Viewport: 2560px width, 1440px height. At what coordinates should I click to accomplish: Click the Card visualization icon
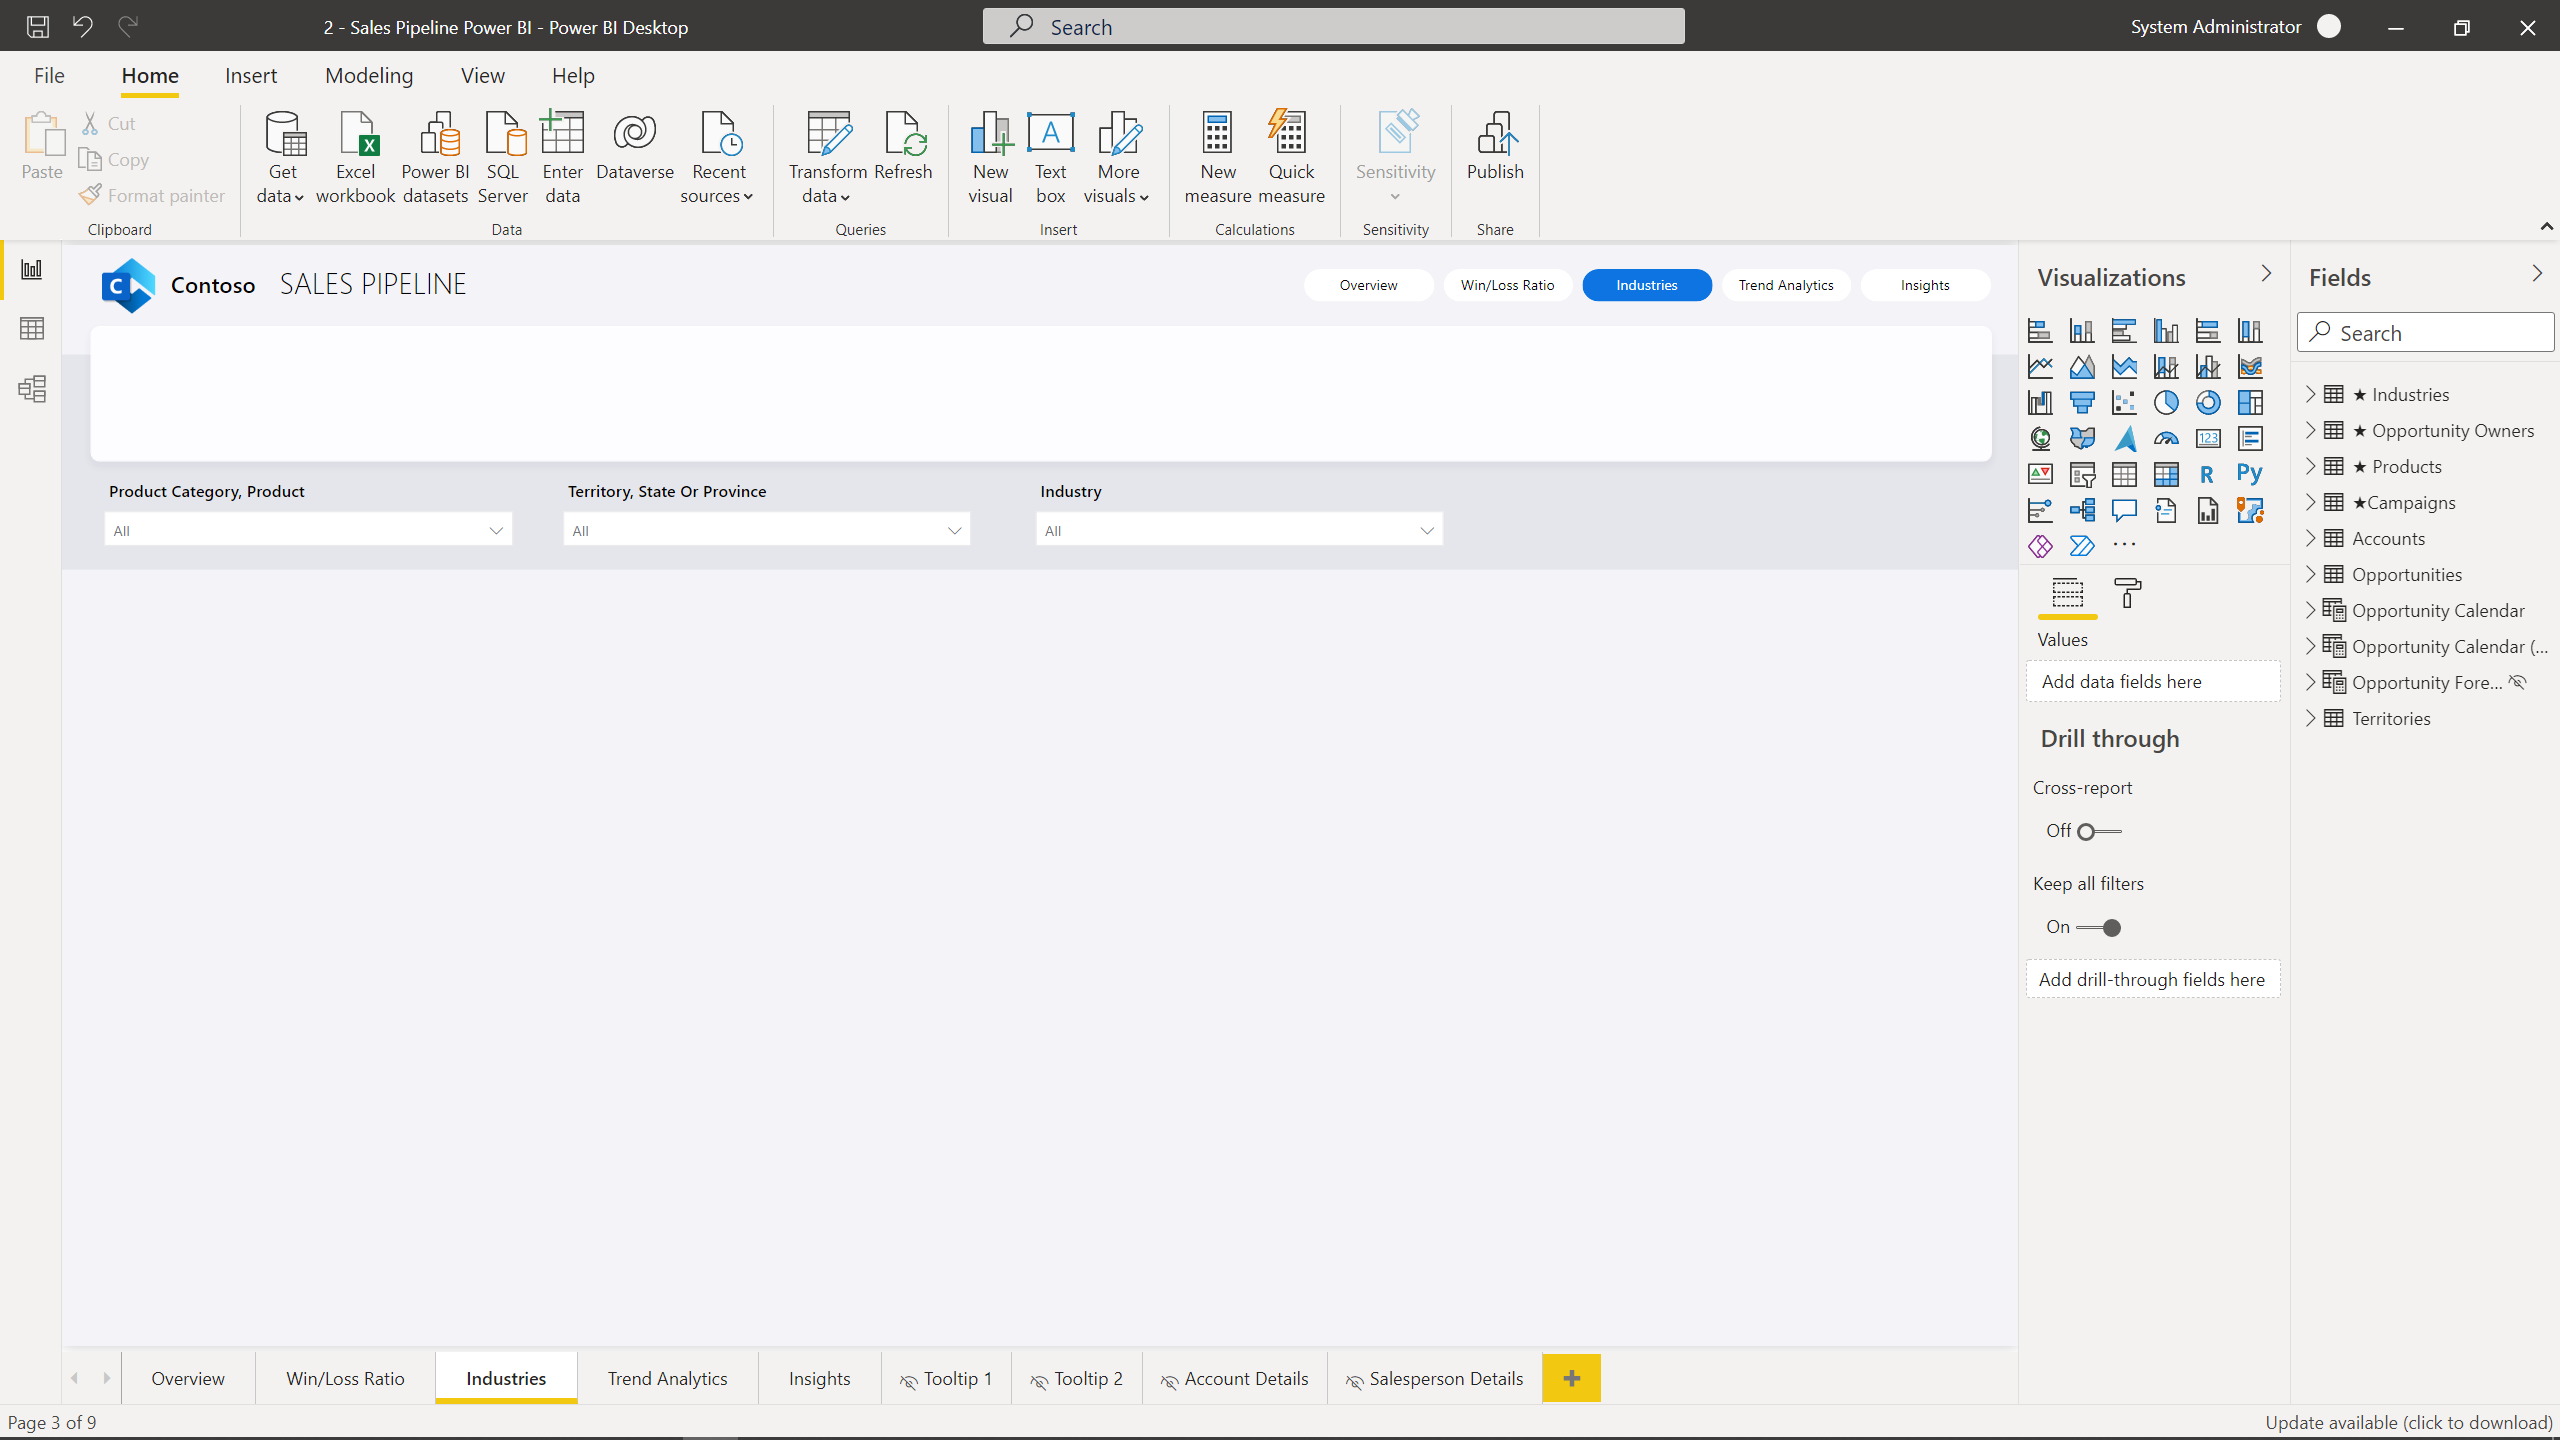[2207, 438]
